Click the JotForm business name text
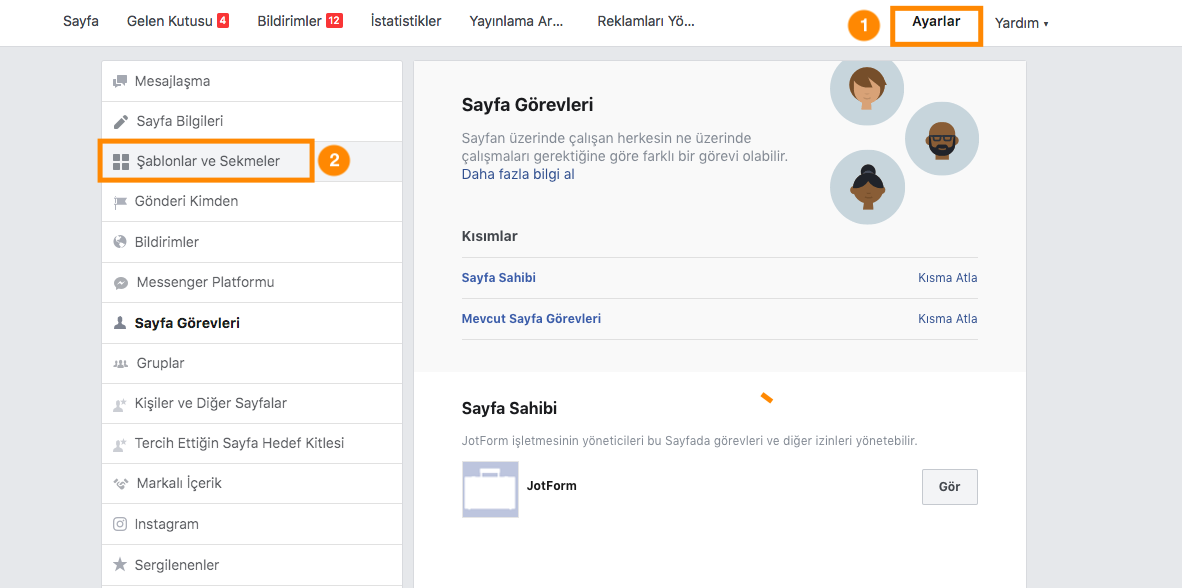The height and width of the screenshot is (588, 1182). click(552, 485)
